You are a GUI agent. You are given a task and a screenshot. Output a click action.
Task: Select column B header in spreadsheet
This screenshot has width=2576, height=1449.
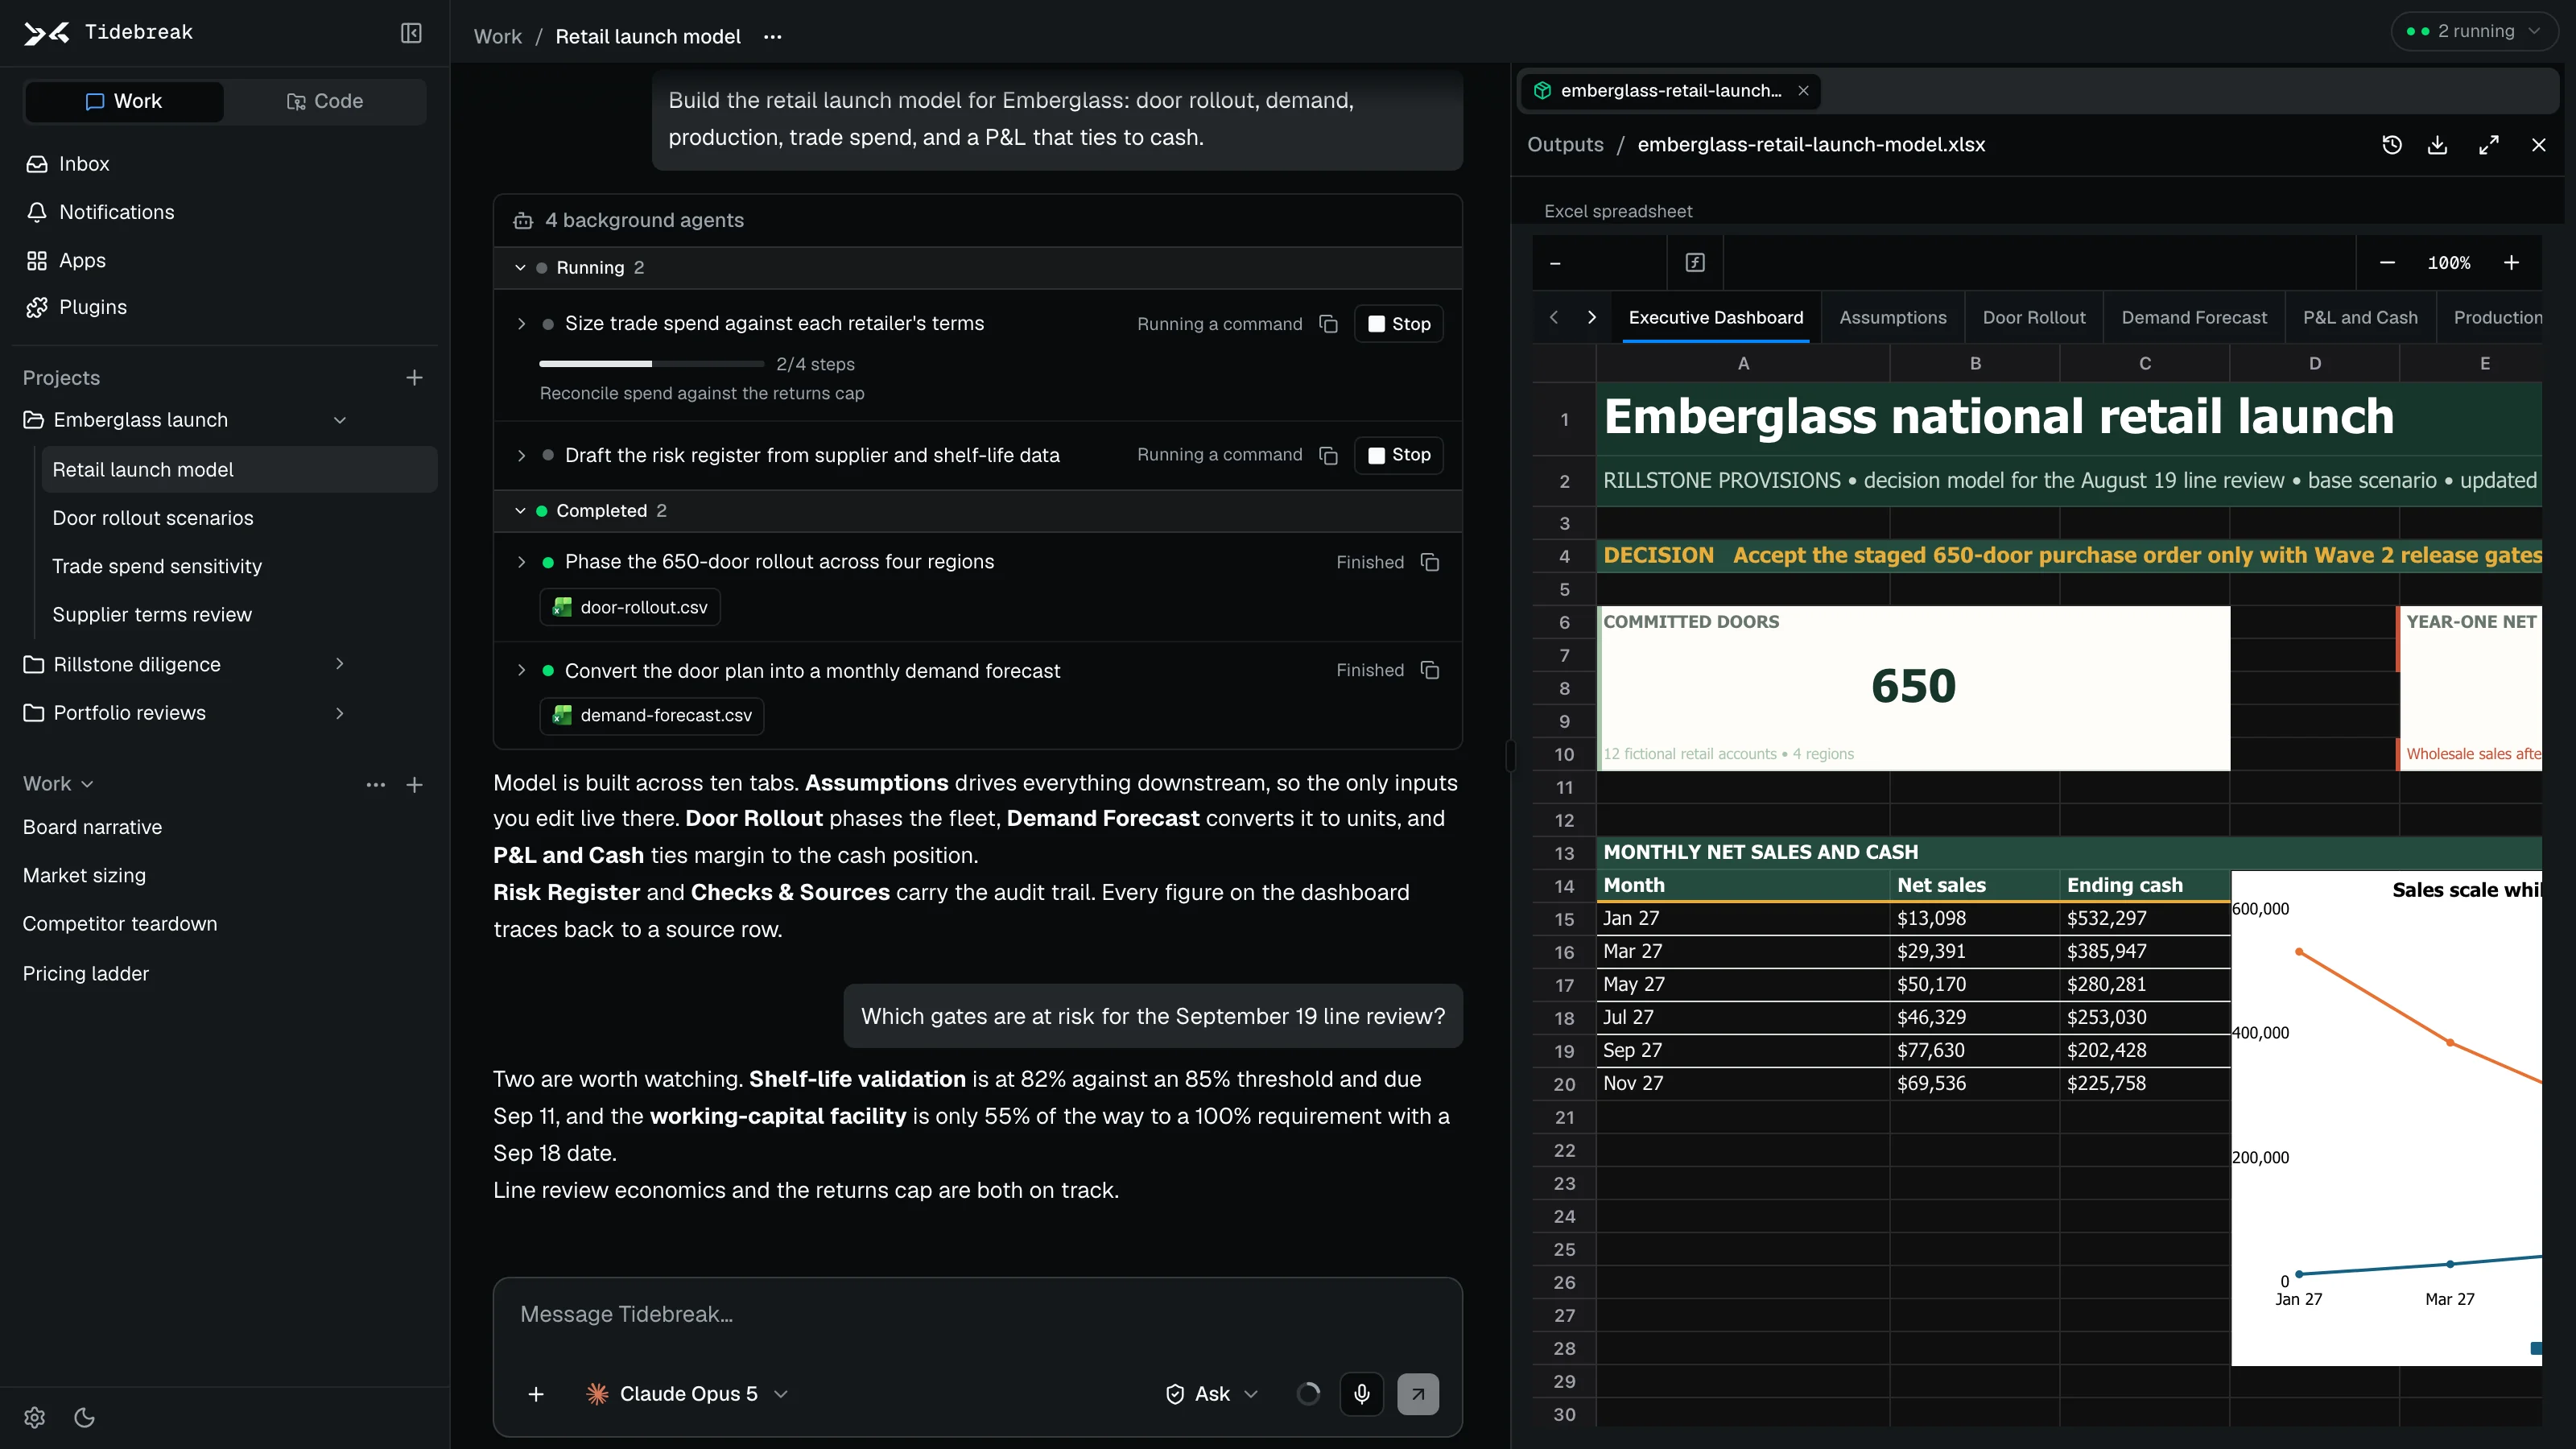point(1974,364)
